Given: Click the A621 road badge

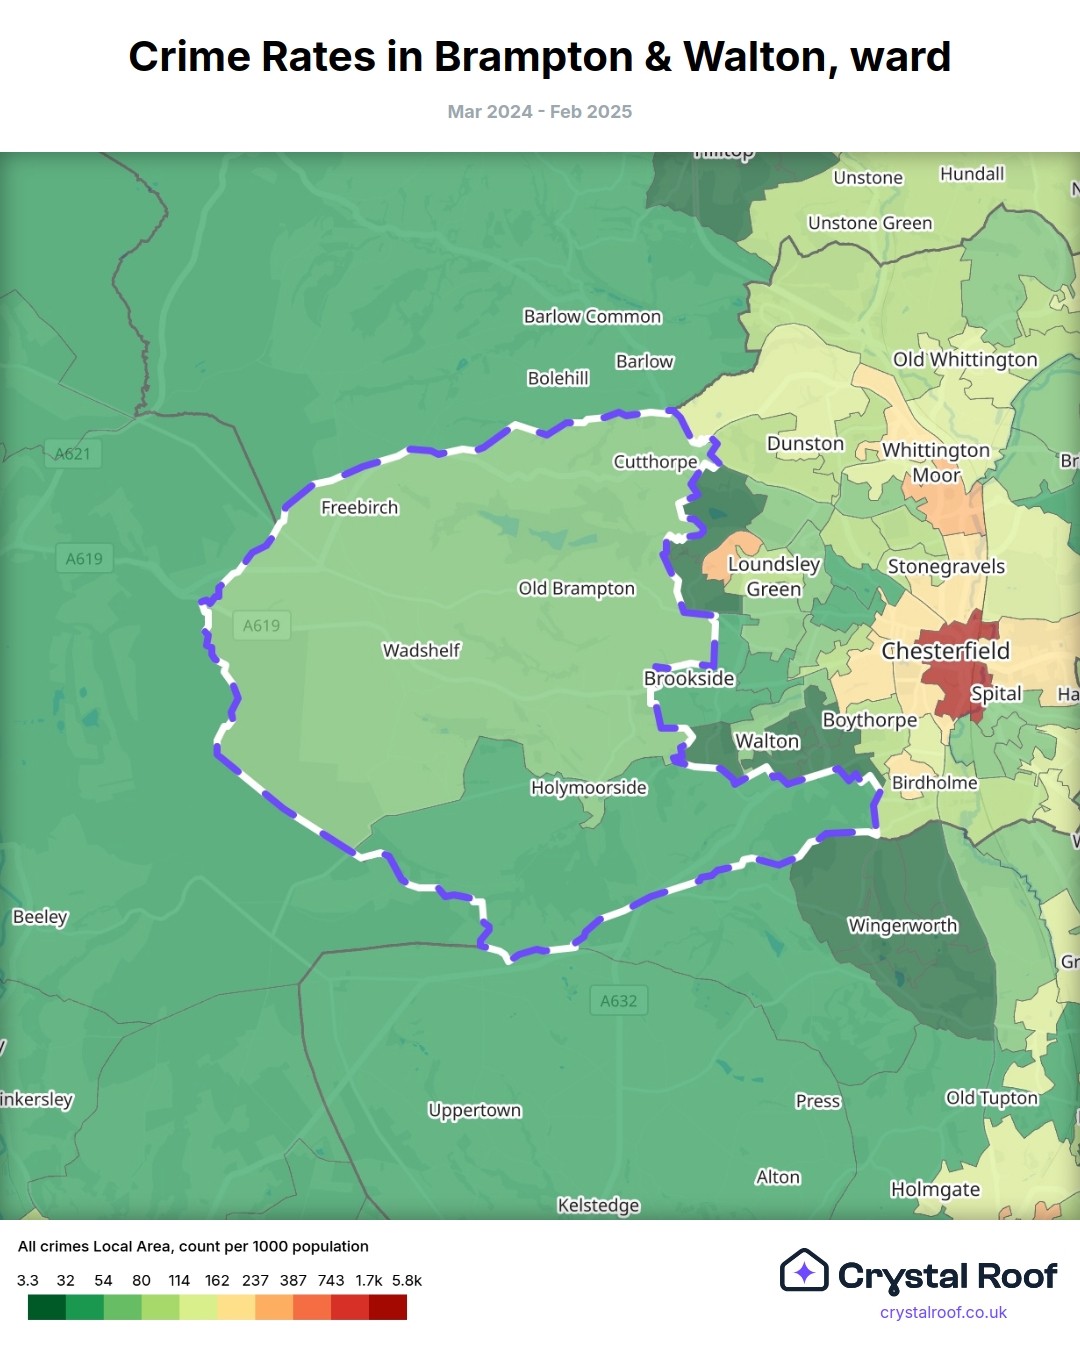Looking at the screenshot, I should click(x=72, y=454).
